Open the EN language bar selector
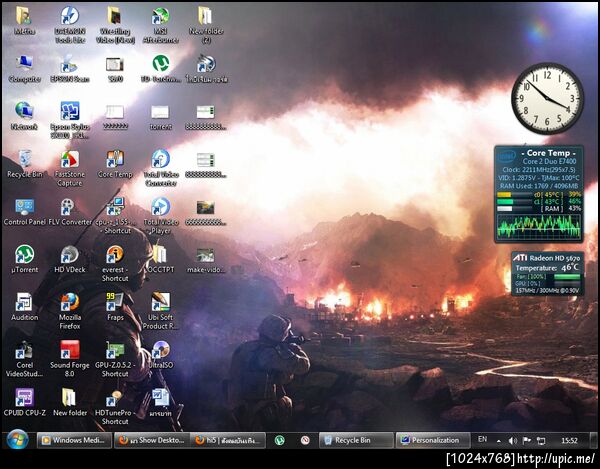The height and width of the screenshot is (469, 600). tap(482, 440)
